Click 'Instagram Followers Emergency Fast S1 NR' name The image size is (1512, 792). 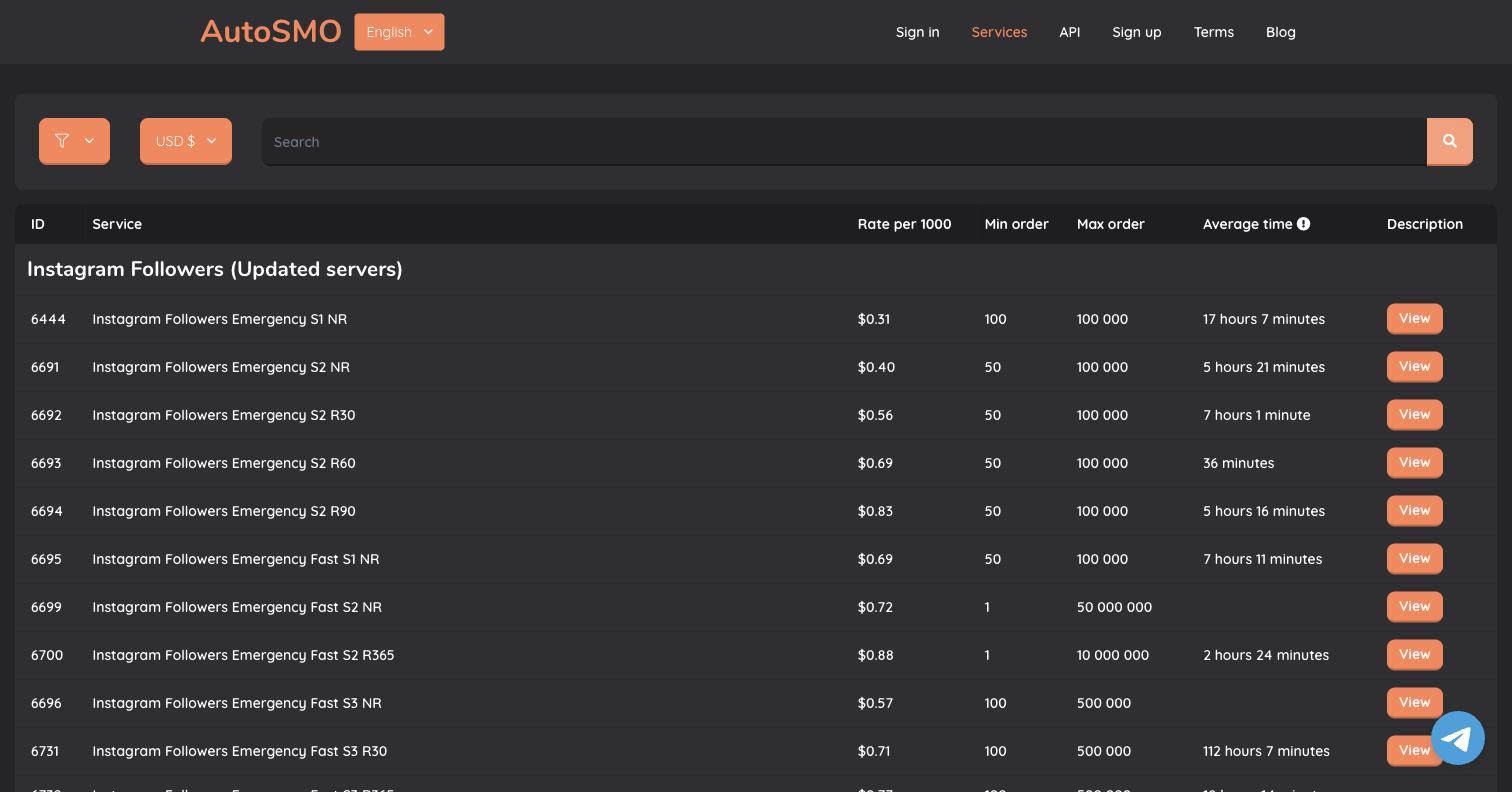click(236, 559)
